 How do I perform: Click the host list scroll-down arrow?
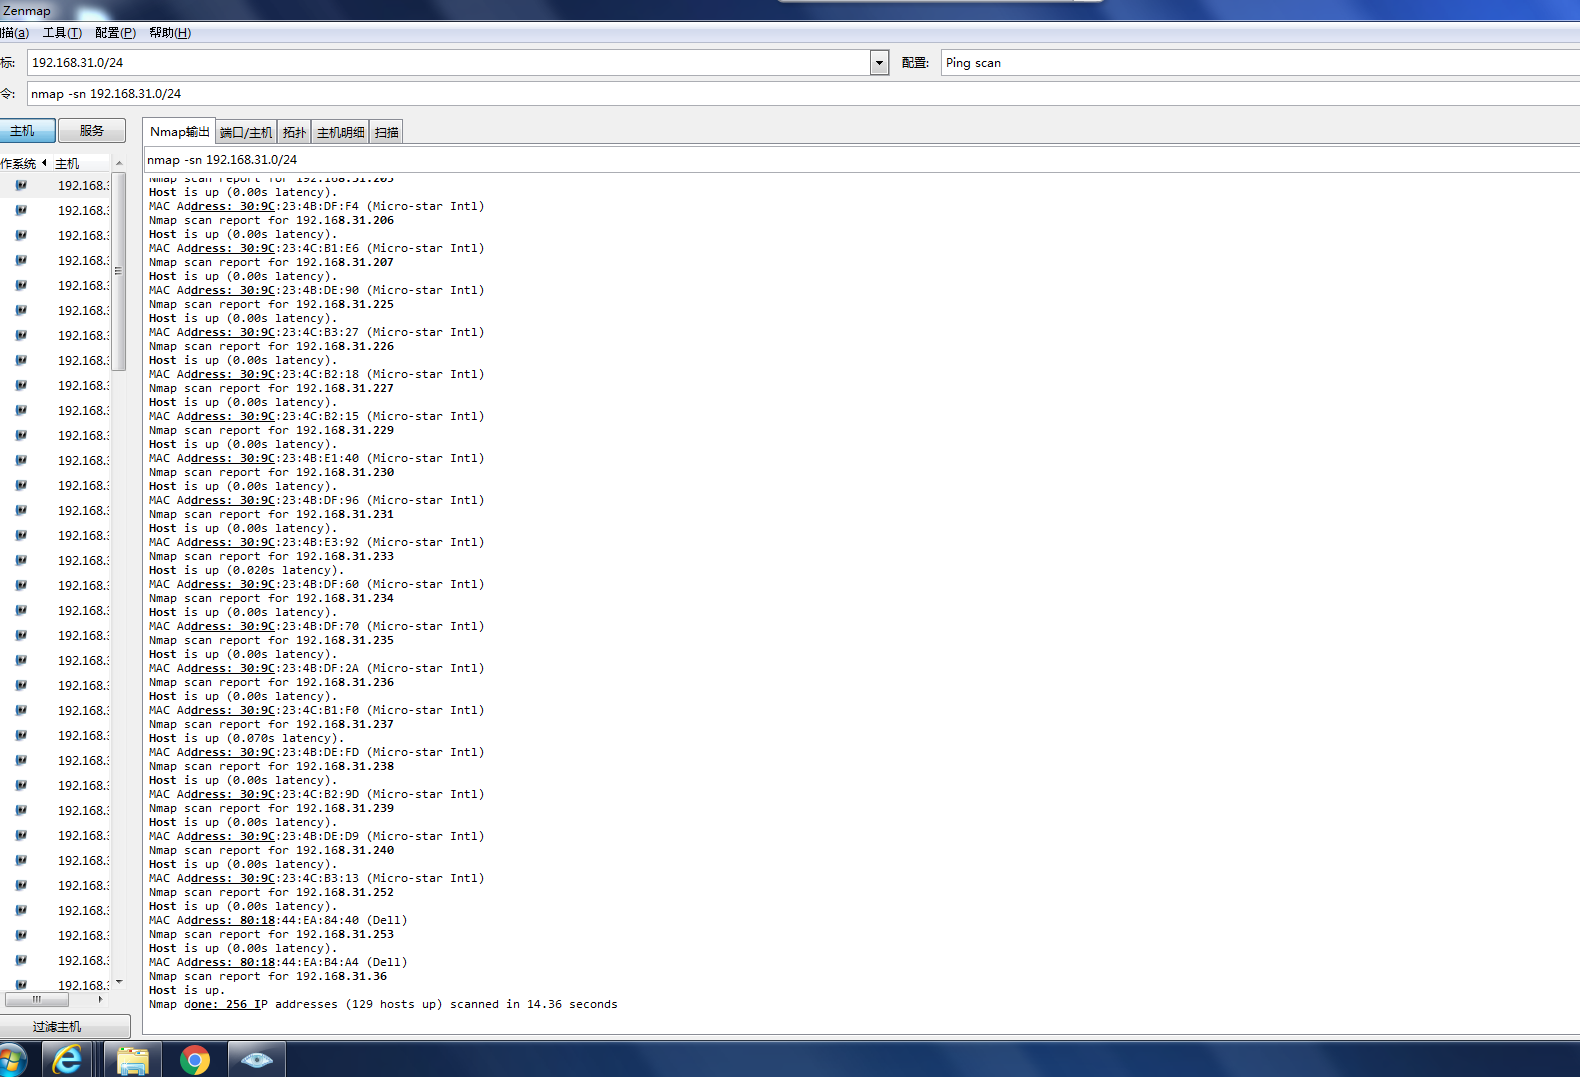coord(118,982)
